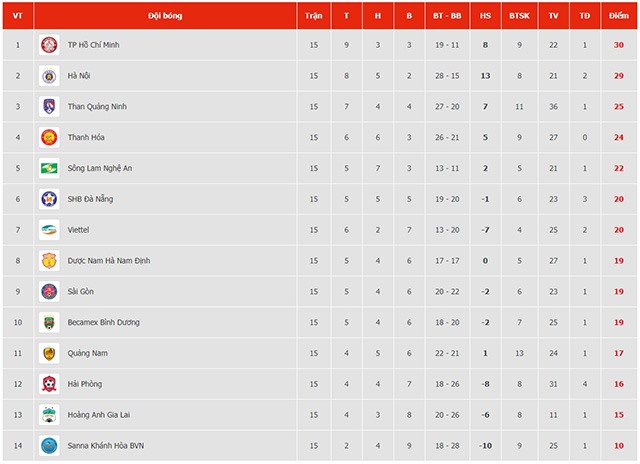This screenshot has width=640, height=464.
Task: Click the Hoàng Anh Gia Lai logo
Action: click(x=49, y=415)
